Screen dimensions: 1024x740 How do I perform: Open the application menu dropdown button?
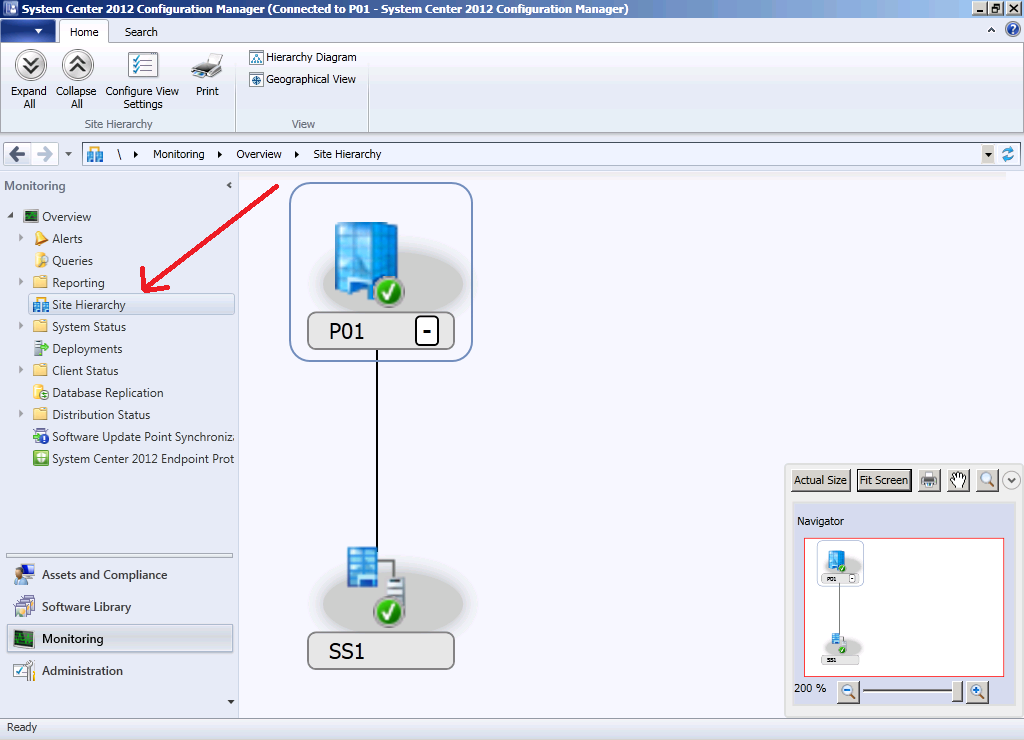tap(28, 31)
